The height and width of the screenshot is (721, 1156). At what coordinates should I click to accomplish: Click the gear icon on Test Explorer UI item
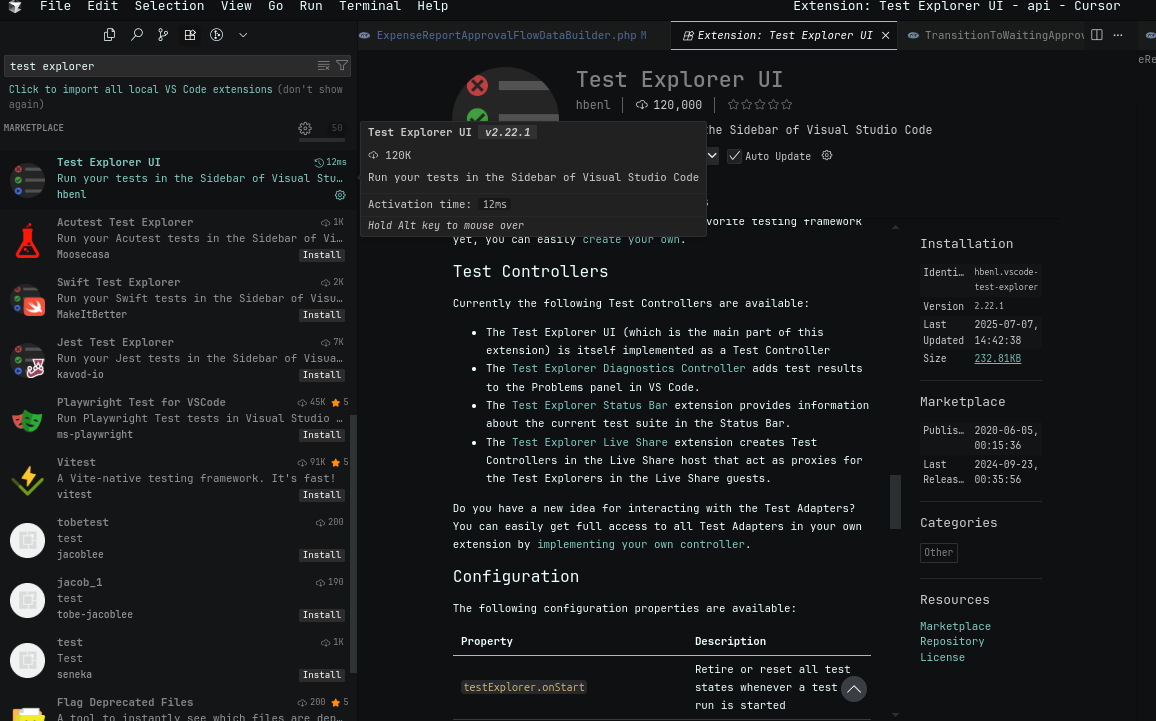click(340, 195)
